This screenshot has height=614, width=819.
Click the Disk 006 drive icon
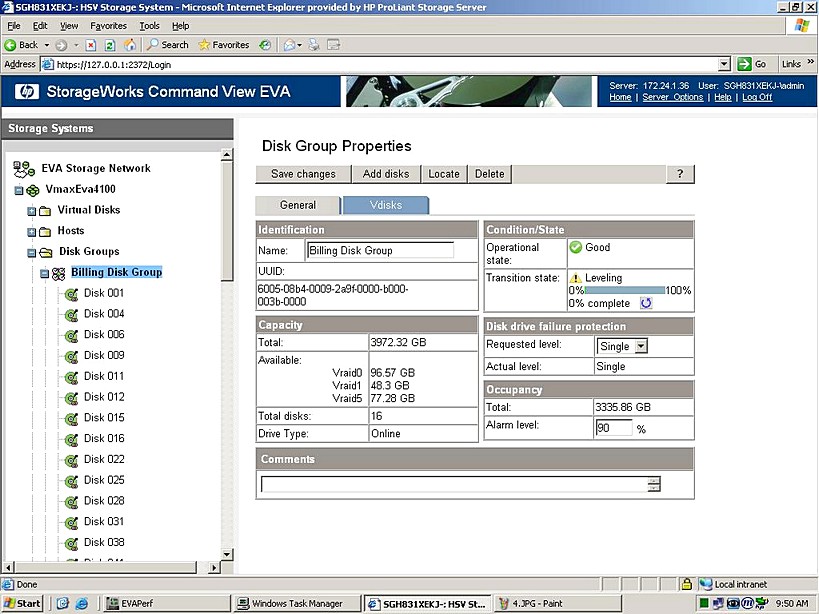(72, 336)
